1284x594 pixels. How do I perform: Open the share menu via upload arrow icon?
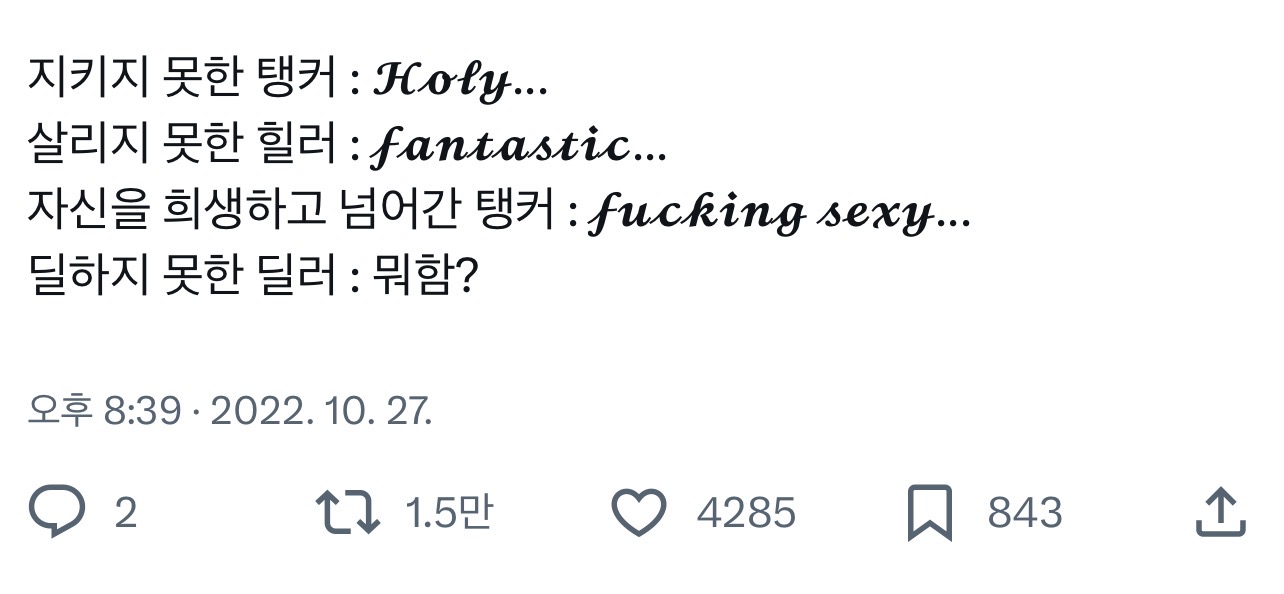1221,513
